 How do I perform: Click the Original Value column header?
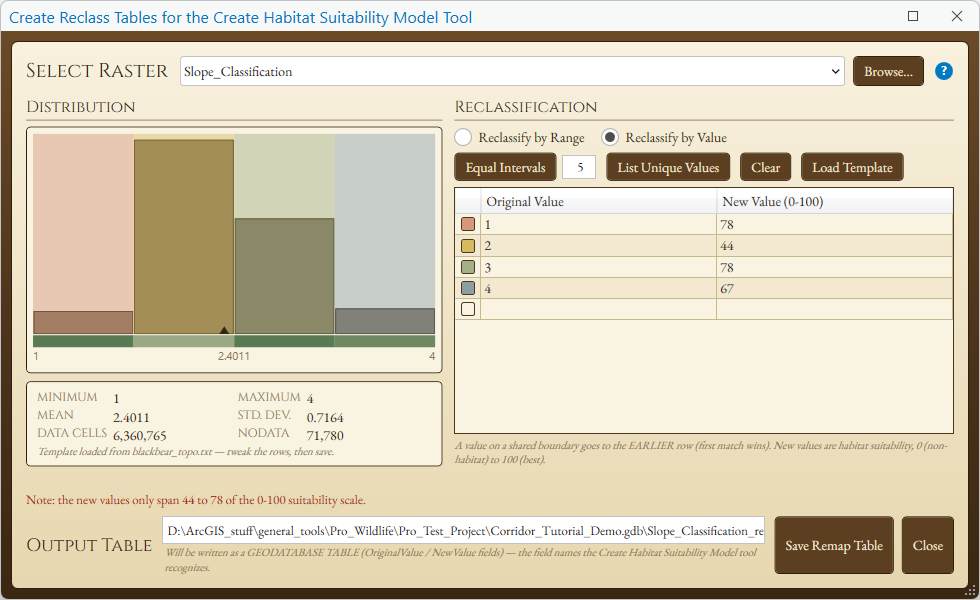[598, 201]
